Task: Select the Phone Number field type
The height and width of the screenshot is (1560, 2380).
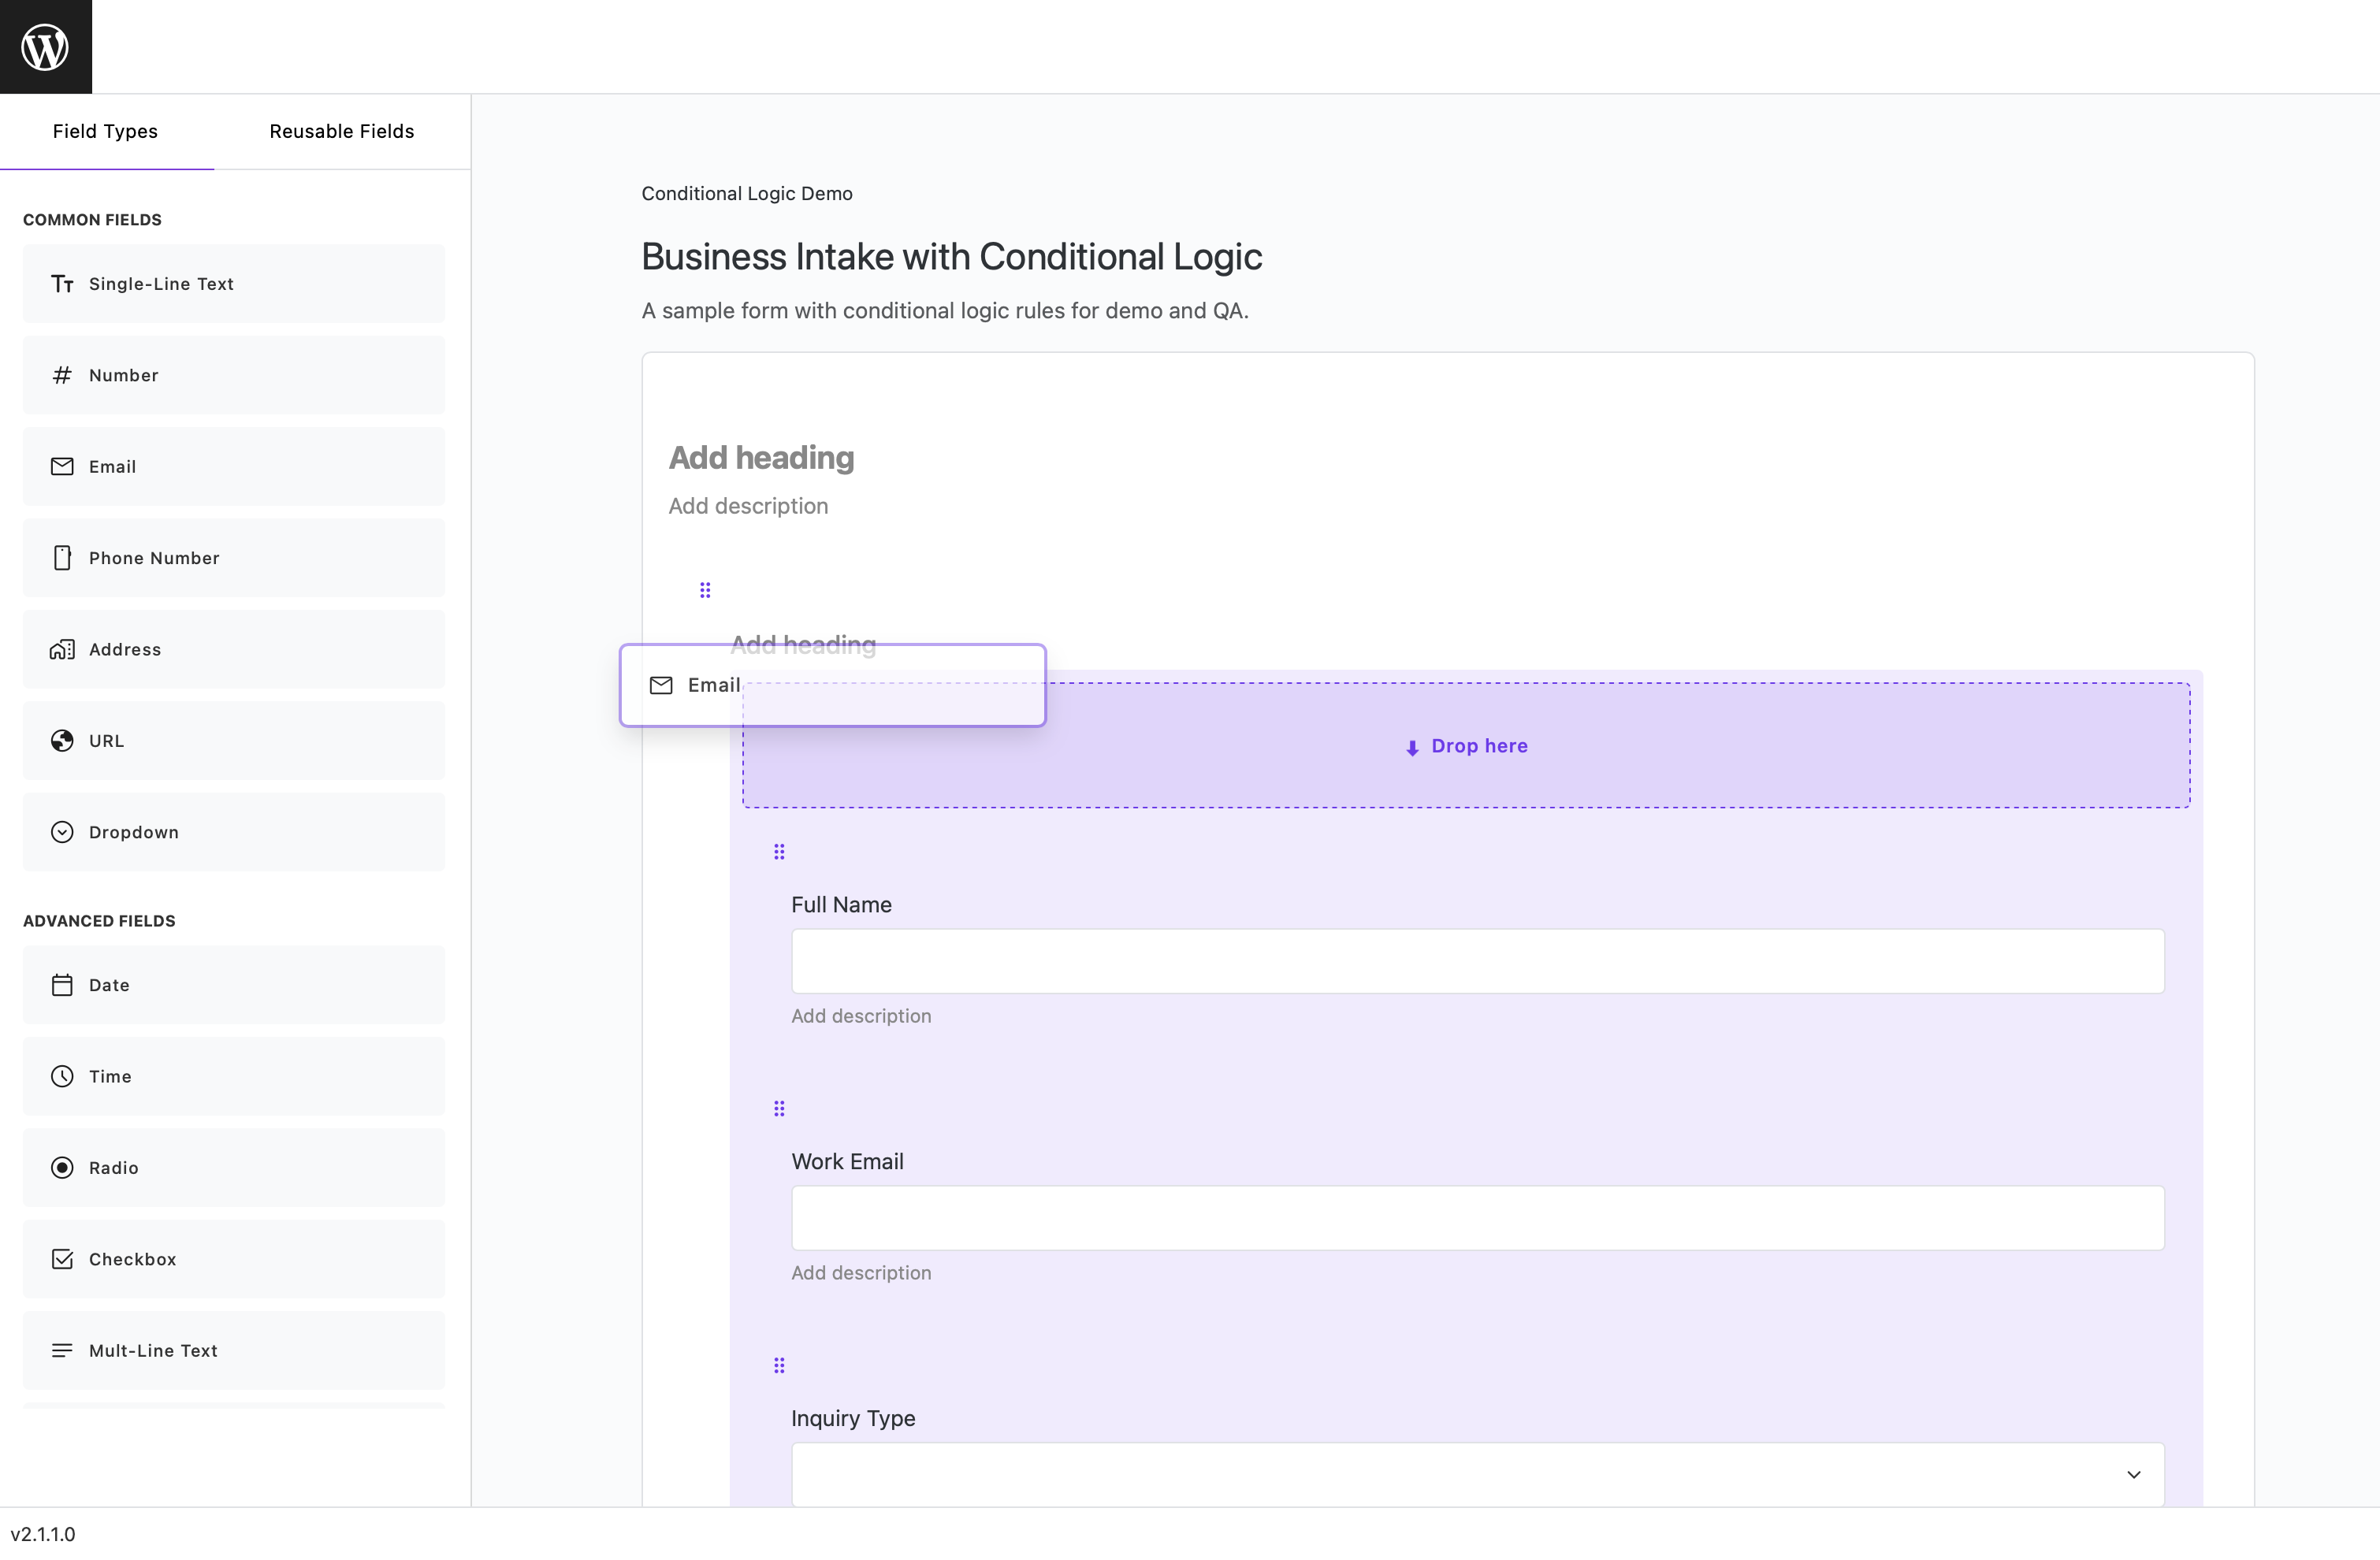Action: (233, 557)
